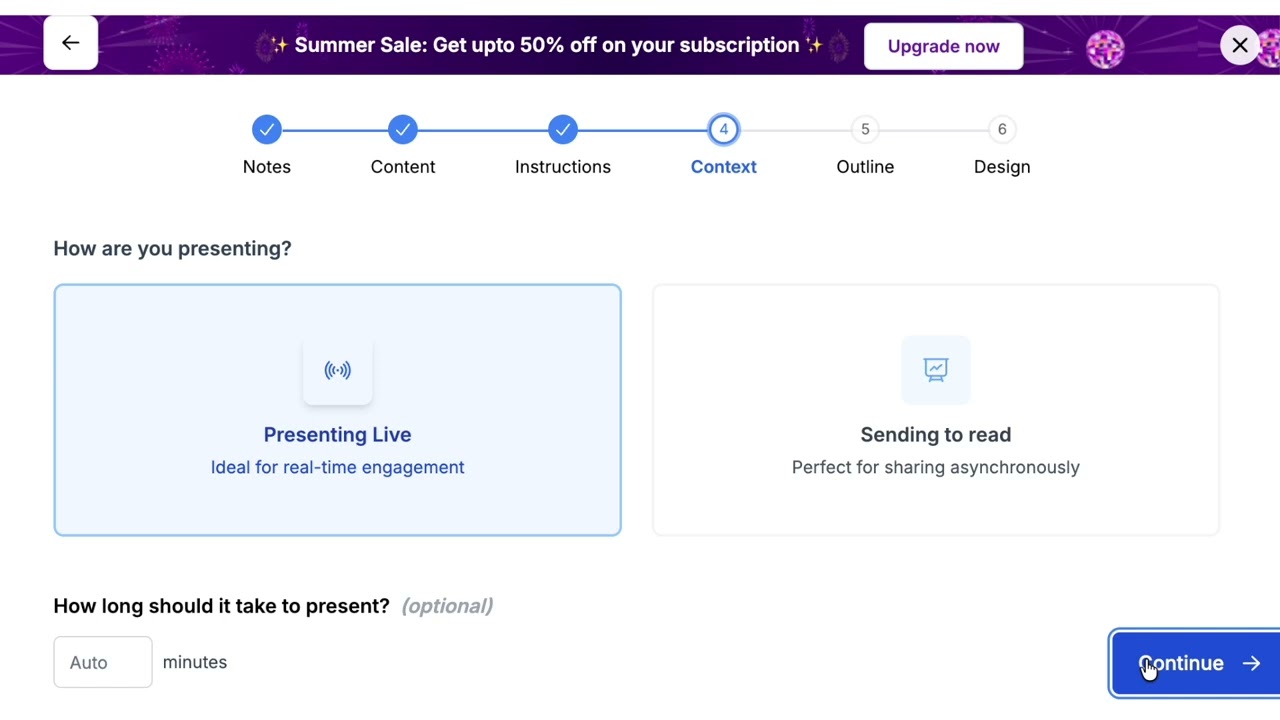Jump to step 5 Outline circle
Image resolution: width=1280 pixels, height=720 pixels.
865,130
